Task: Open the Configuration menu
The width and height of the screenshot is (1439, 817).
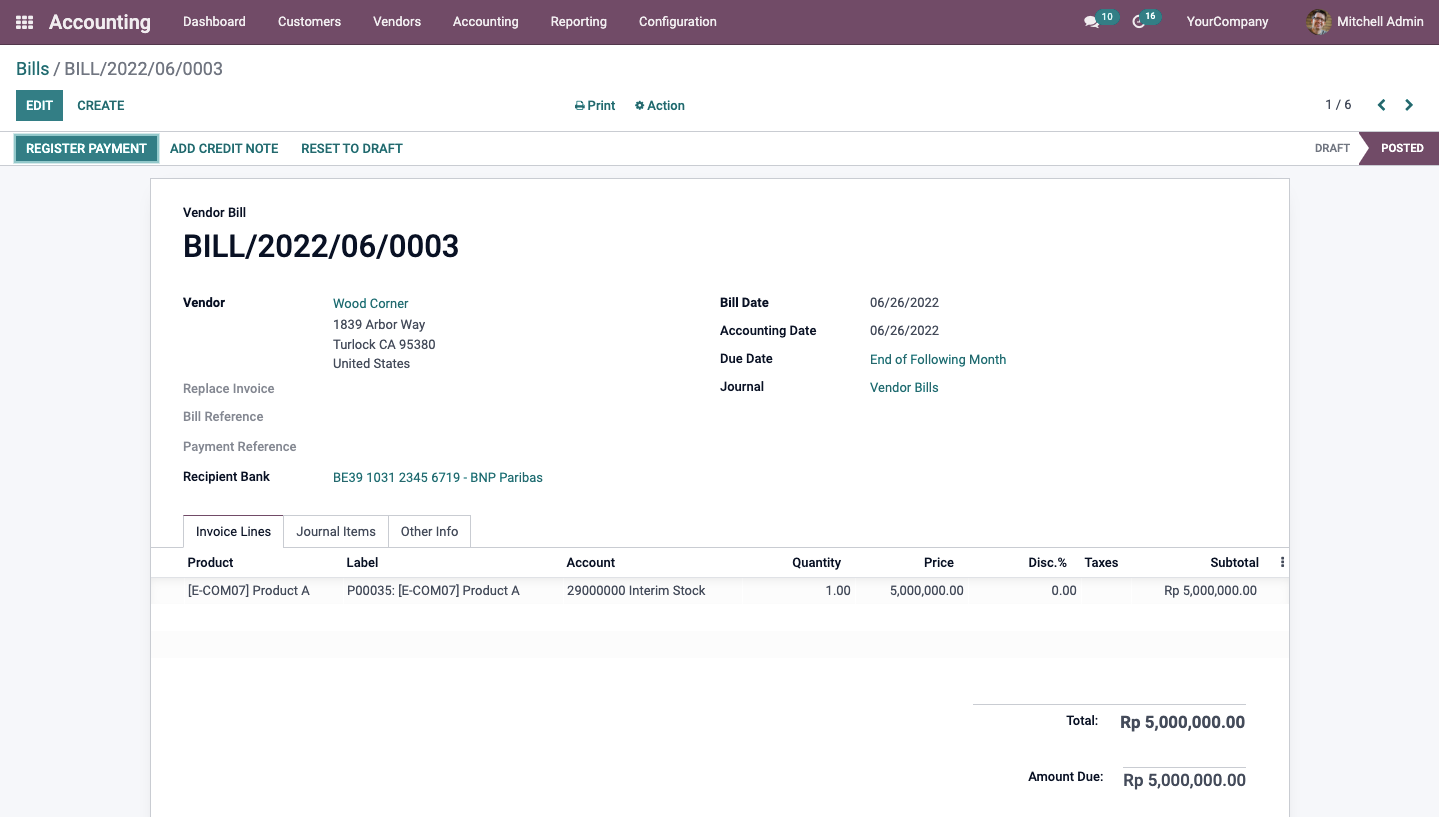Action: coord(677,22)
